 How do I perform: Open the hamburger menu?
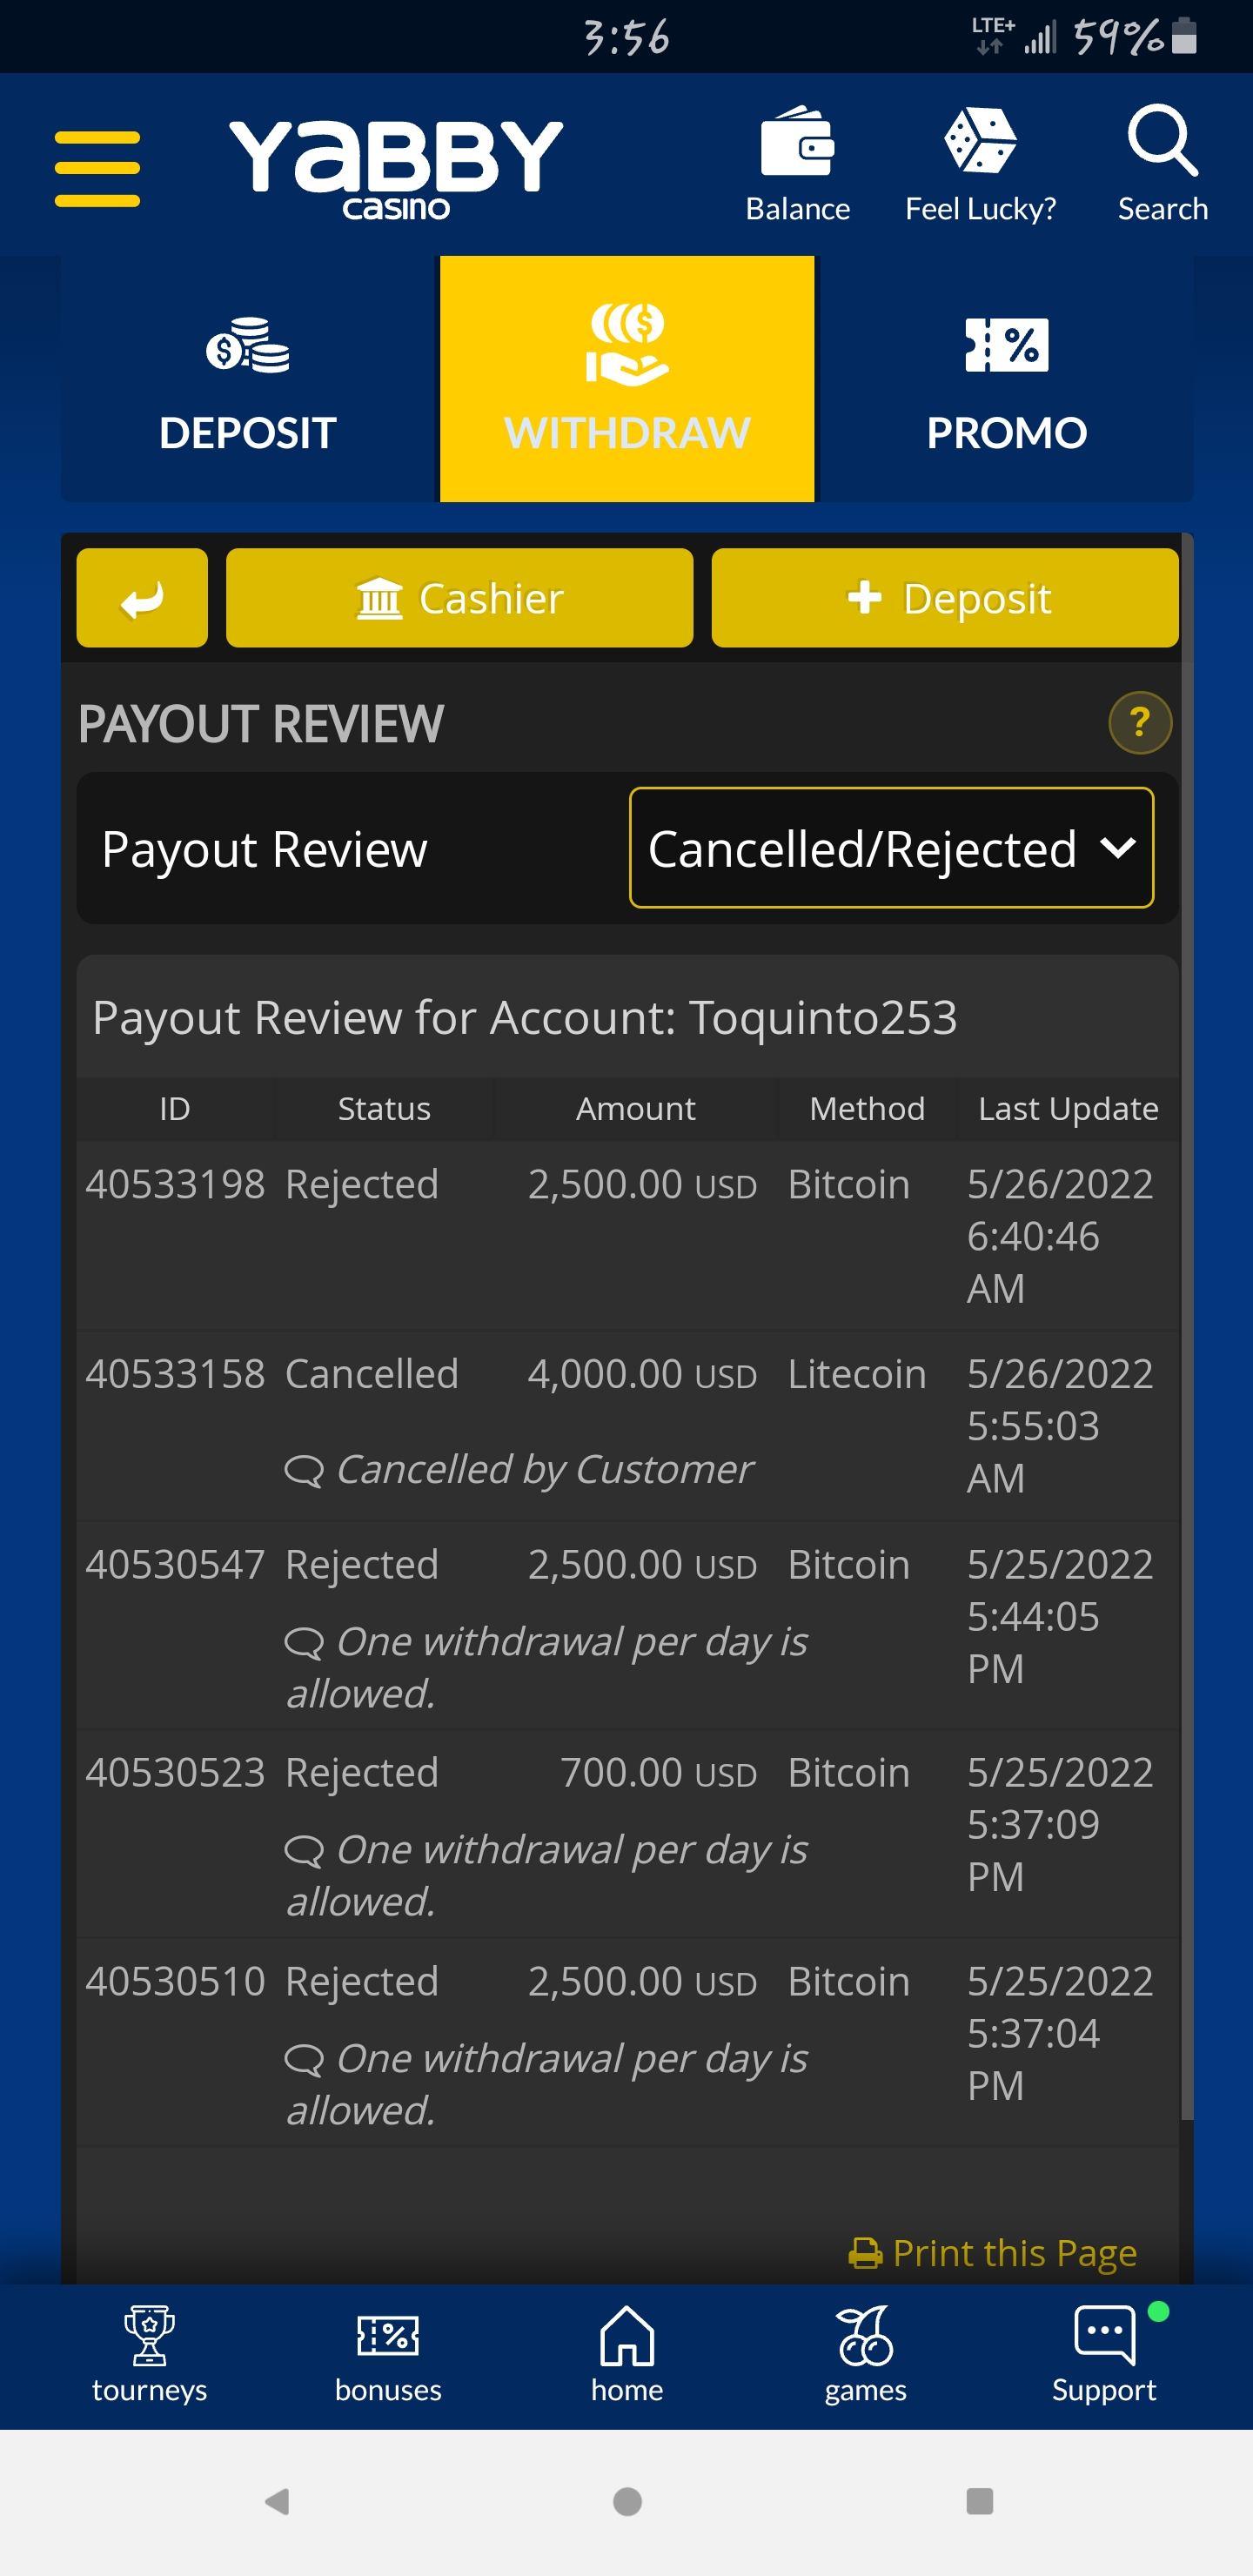coord(97,168)
